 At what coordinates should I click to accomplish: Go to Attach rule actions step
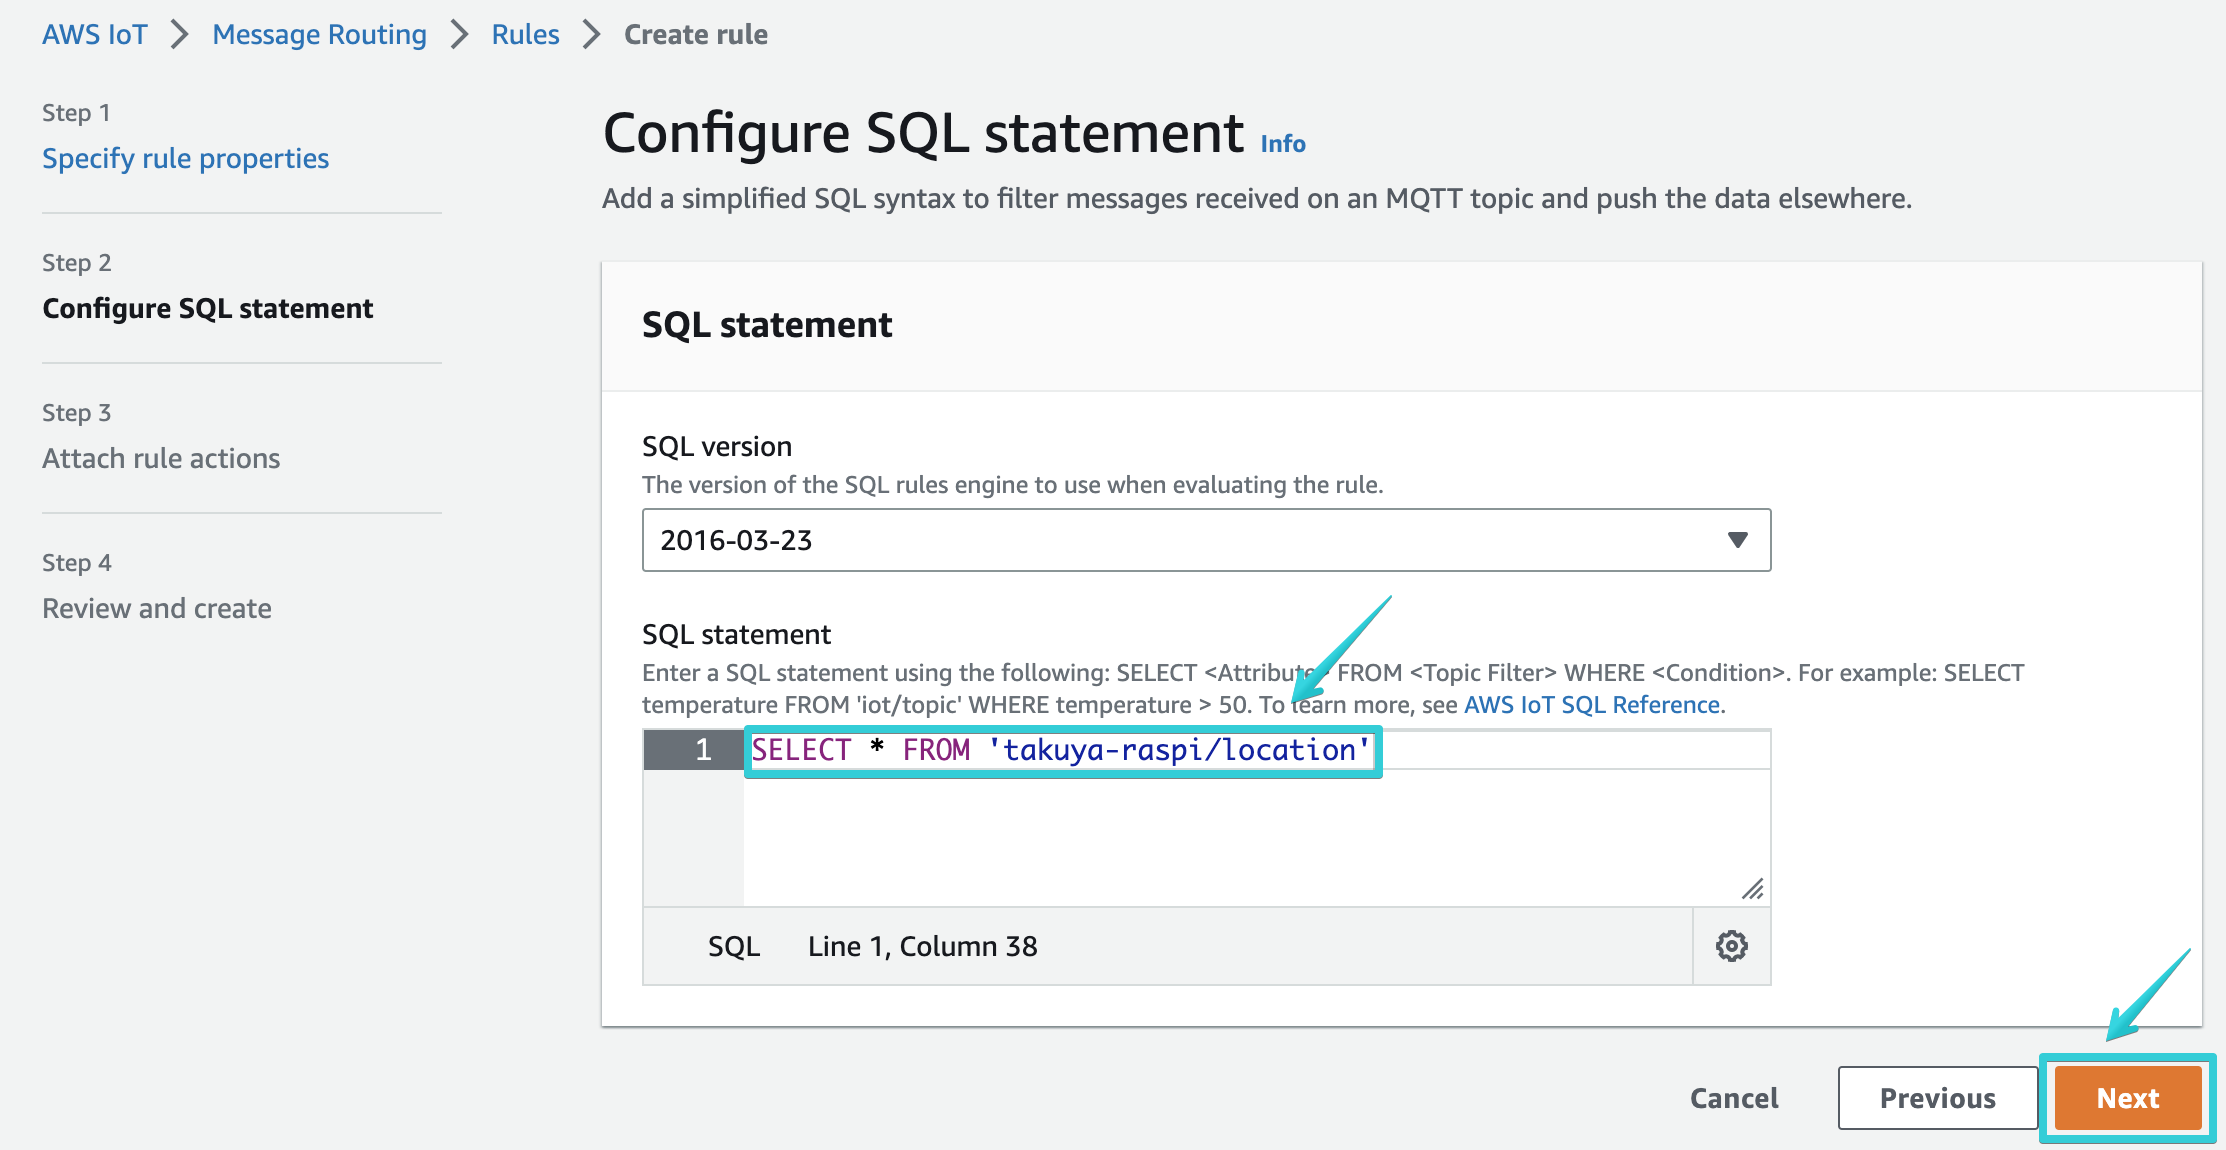(161, 458)
